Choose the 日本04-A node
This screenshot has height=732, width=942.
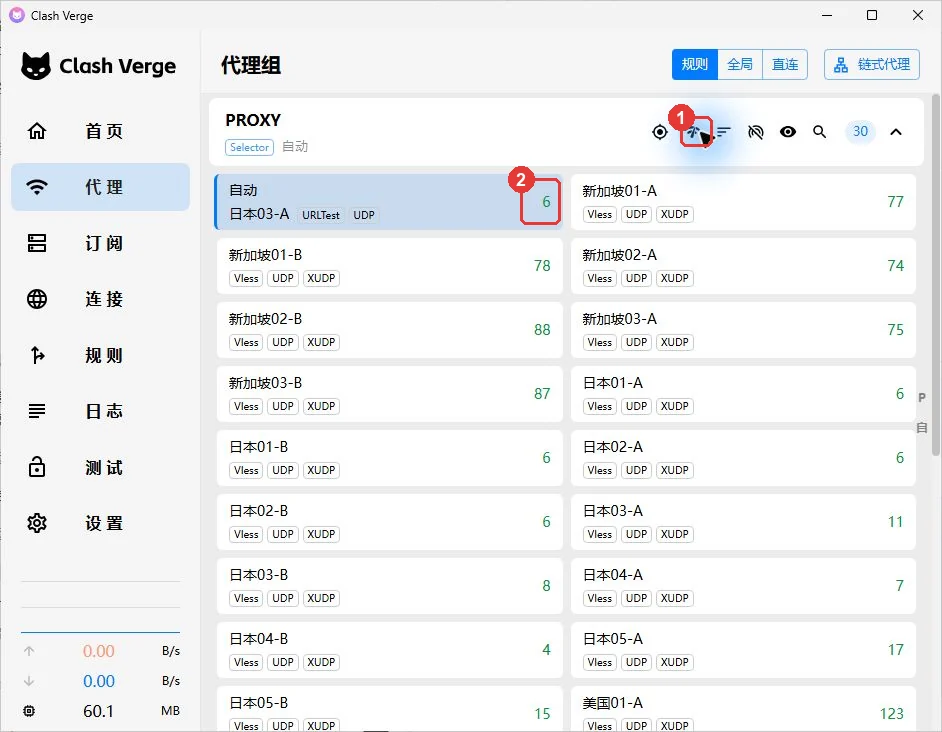pyautogui.click(x=743, y=586)
